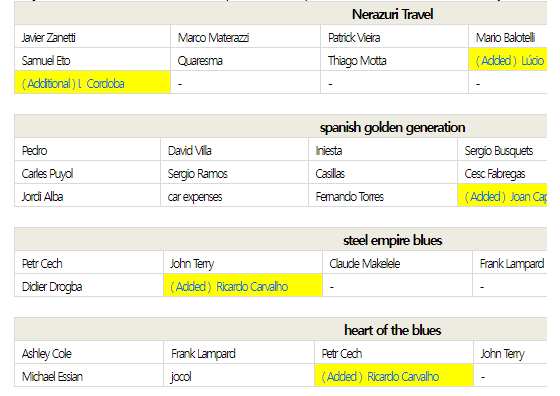Select the Marco Materazzi cell
Screen dimensions: 560x396
tap(245, 37)
